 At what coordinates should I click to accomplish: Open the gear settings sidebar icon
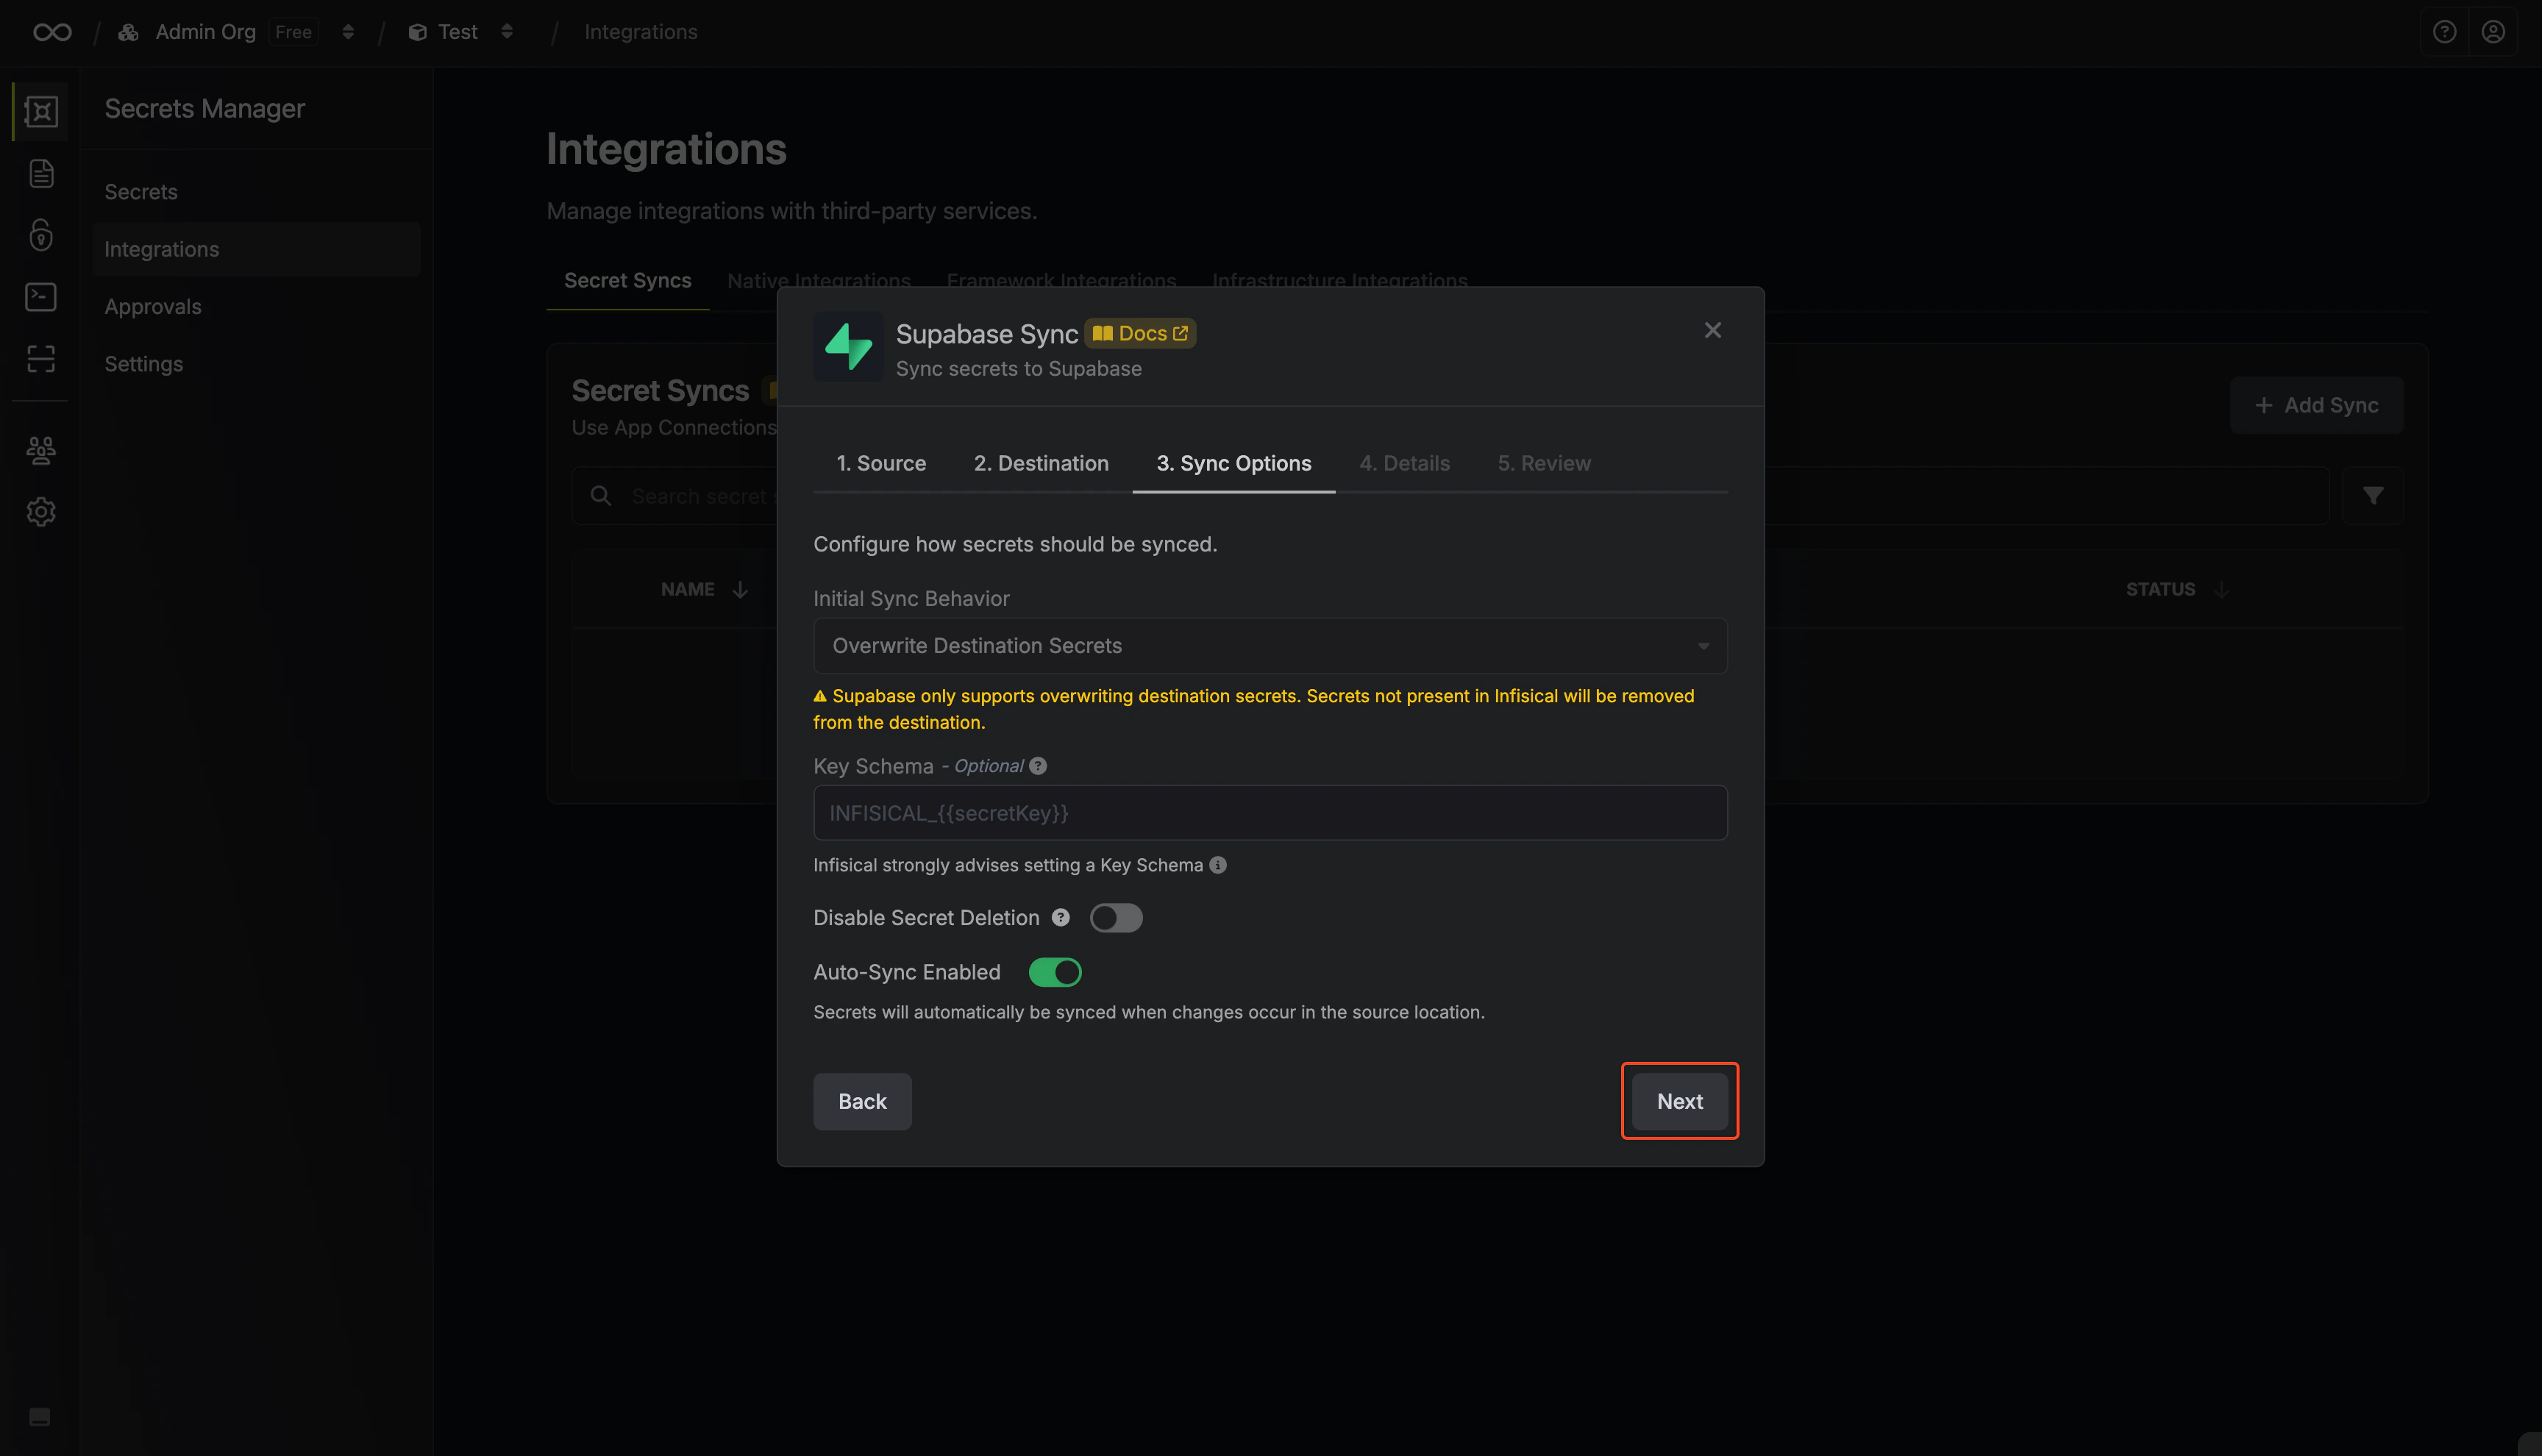(41, 512)
